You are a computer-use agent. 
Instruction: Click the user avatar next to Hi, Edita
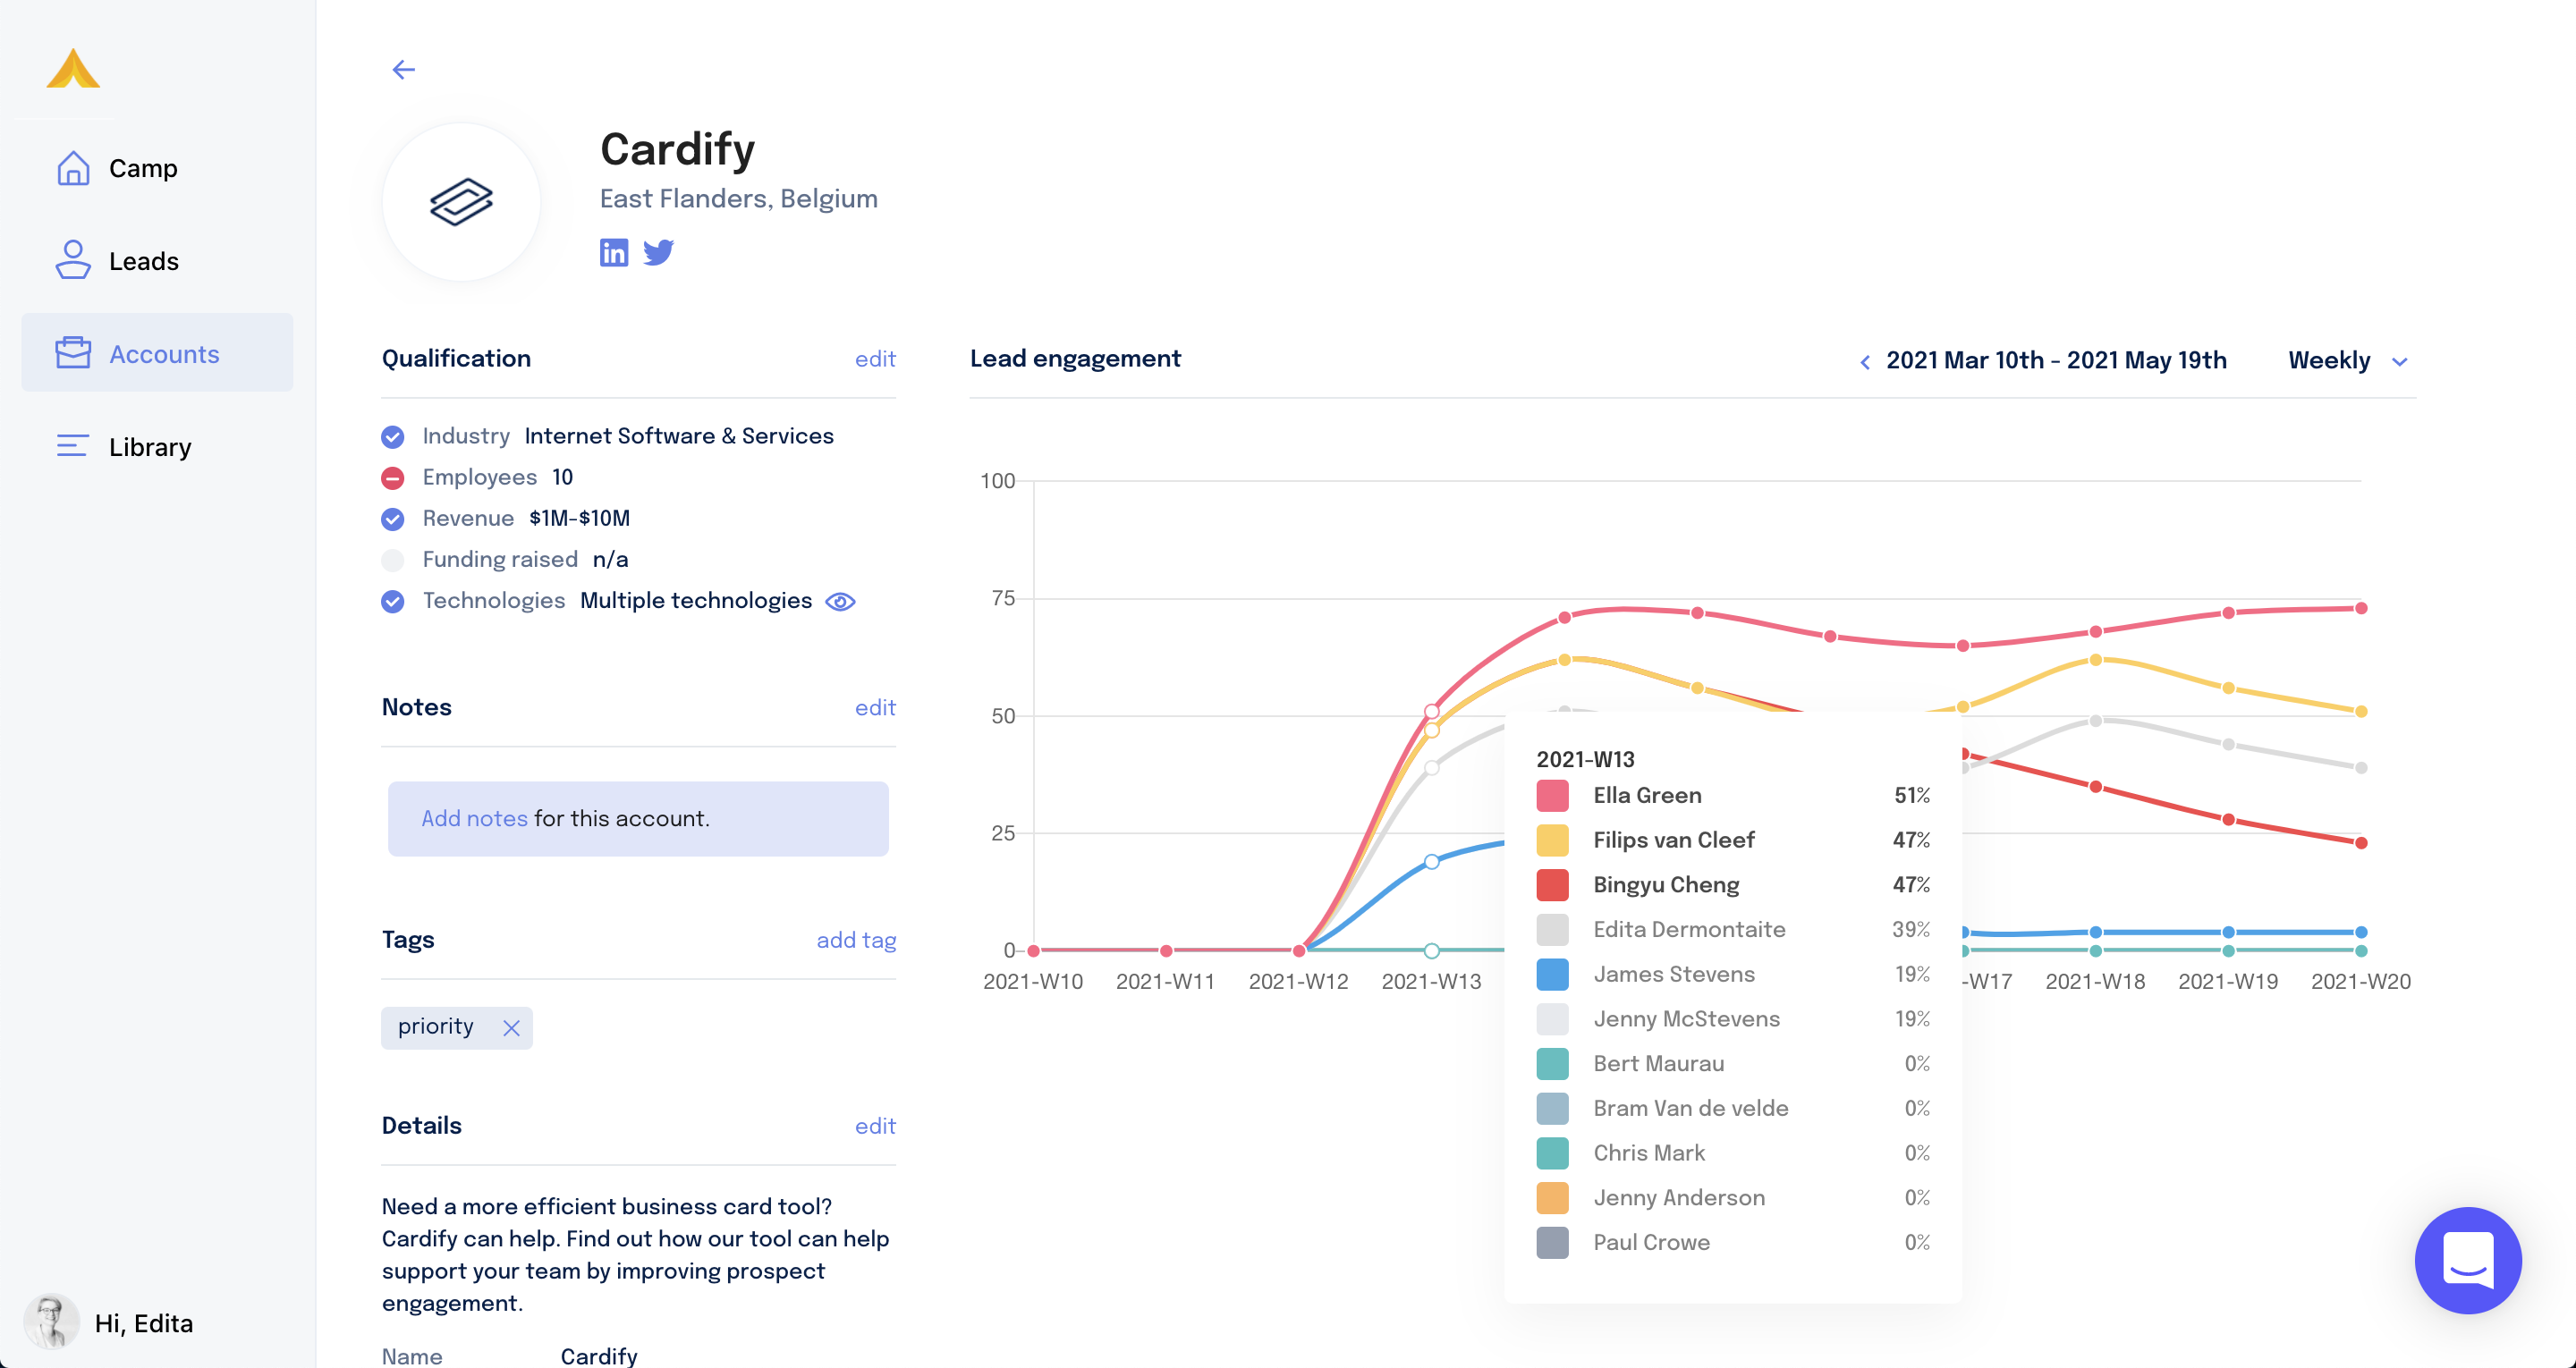(x=51, y=1322)
